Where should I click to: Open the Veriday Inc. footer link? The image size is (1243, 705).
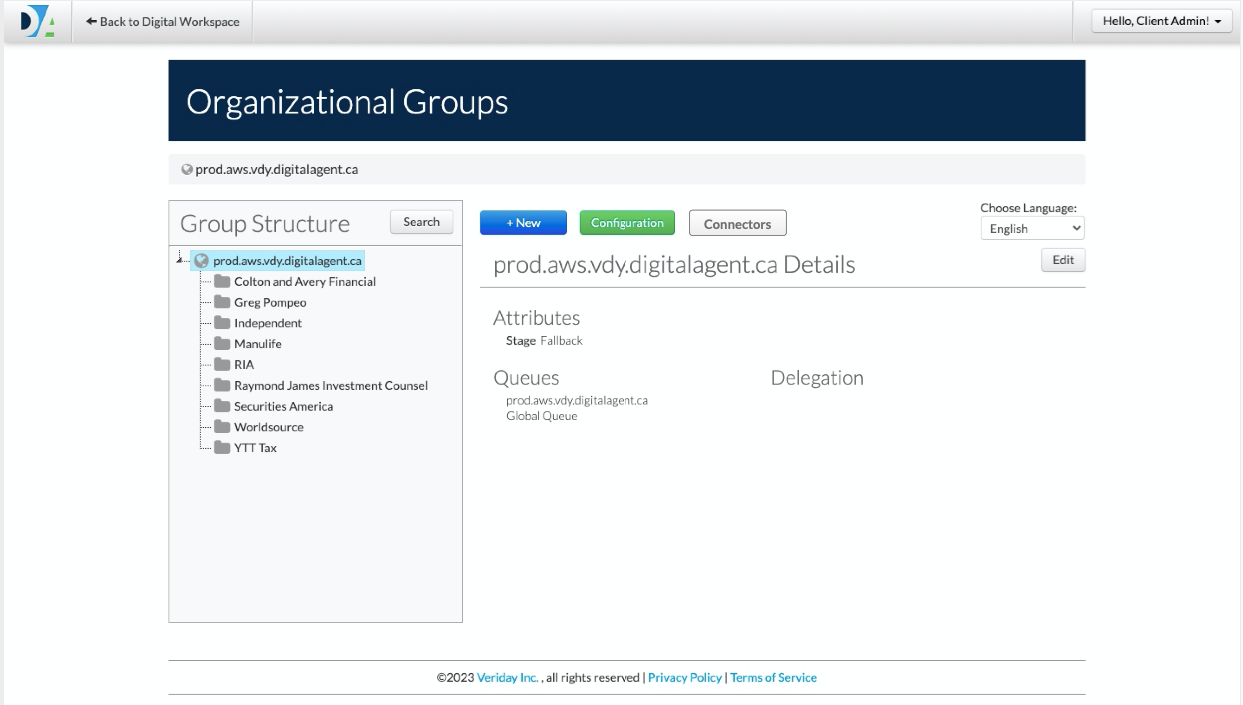pos(508,678)
